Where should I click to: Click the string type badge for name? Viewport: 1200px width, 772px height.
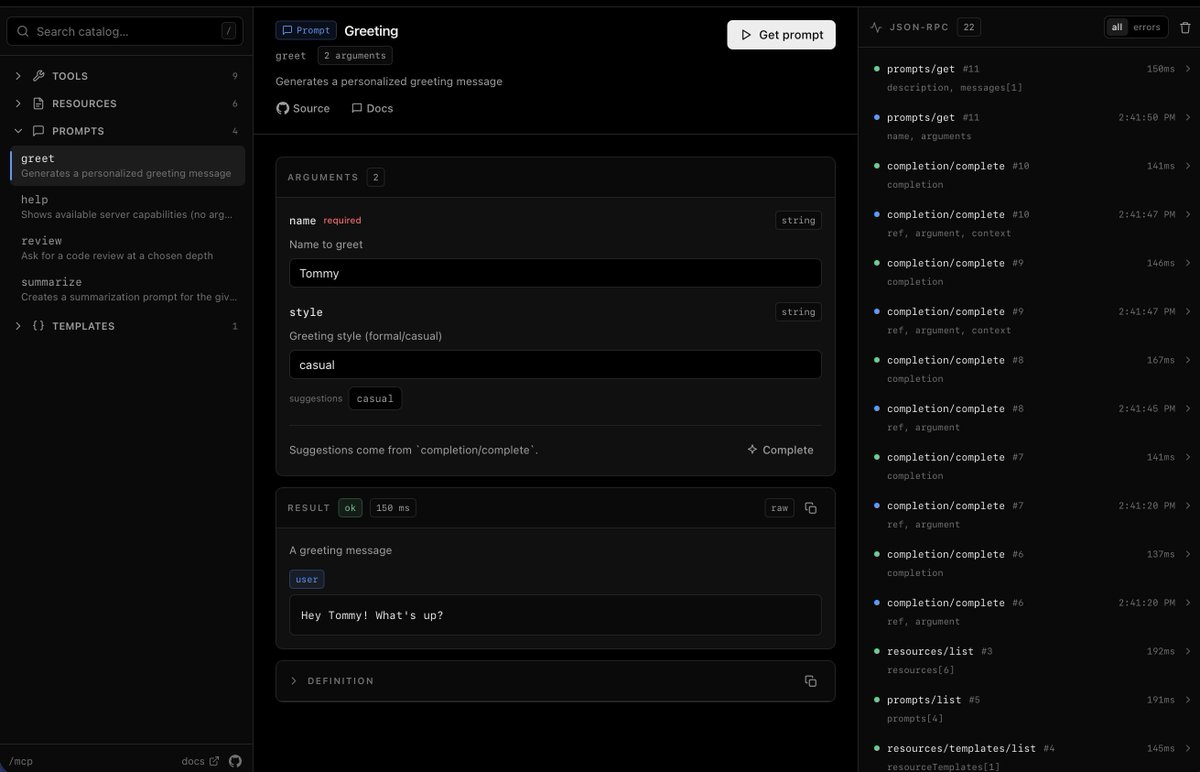(x=798, y=220)
